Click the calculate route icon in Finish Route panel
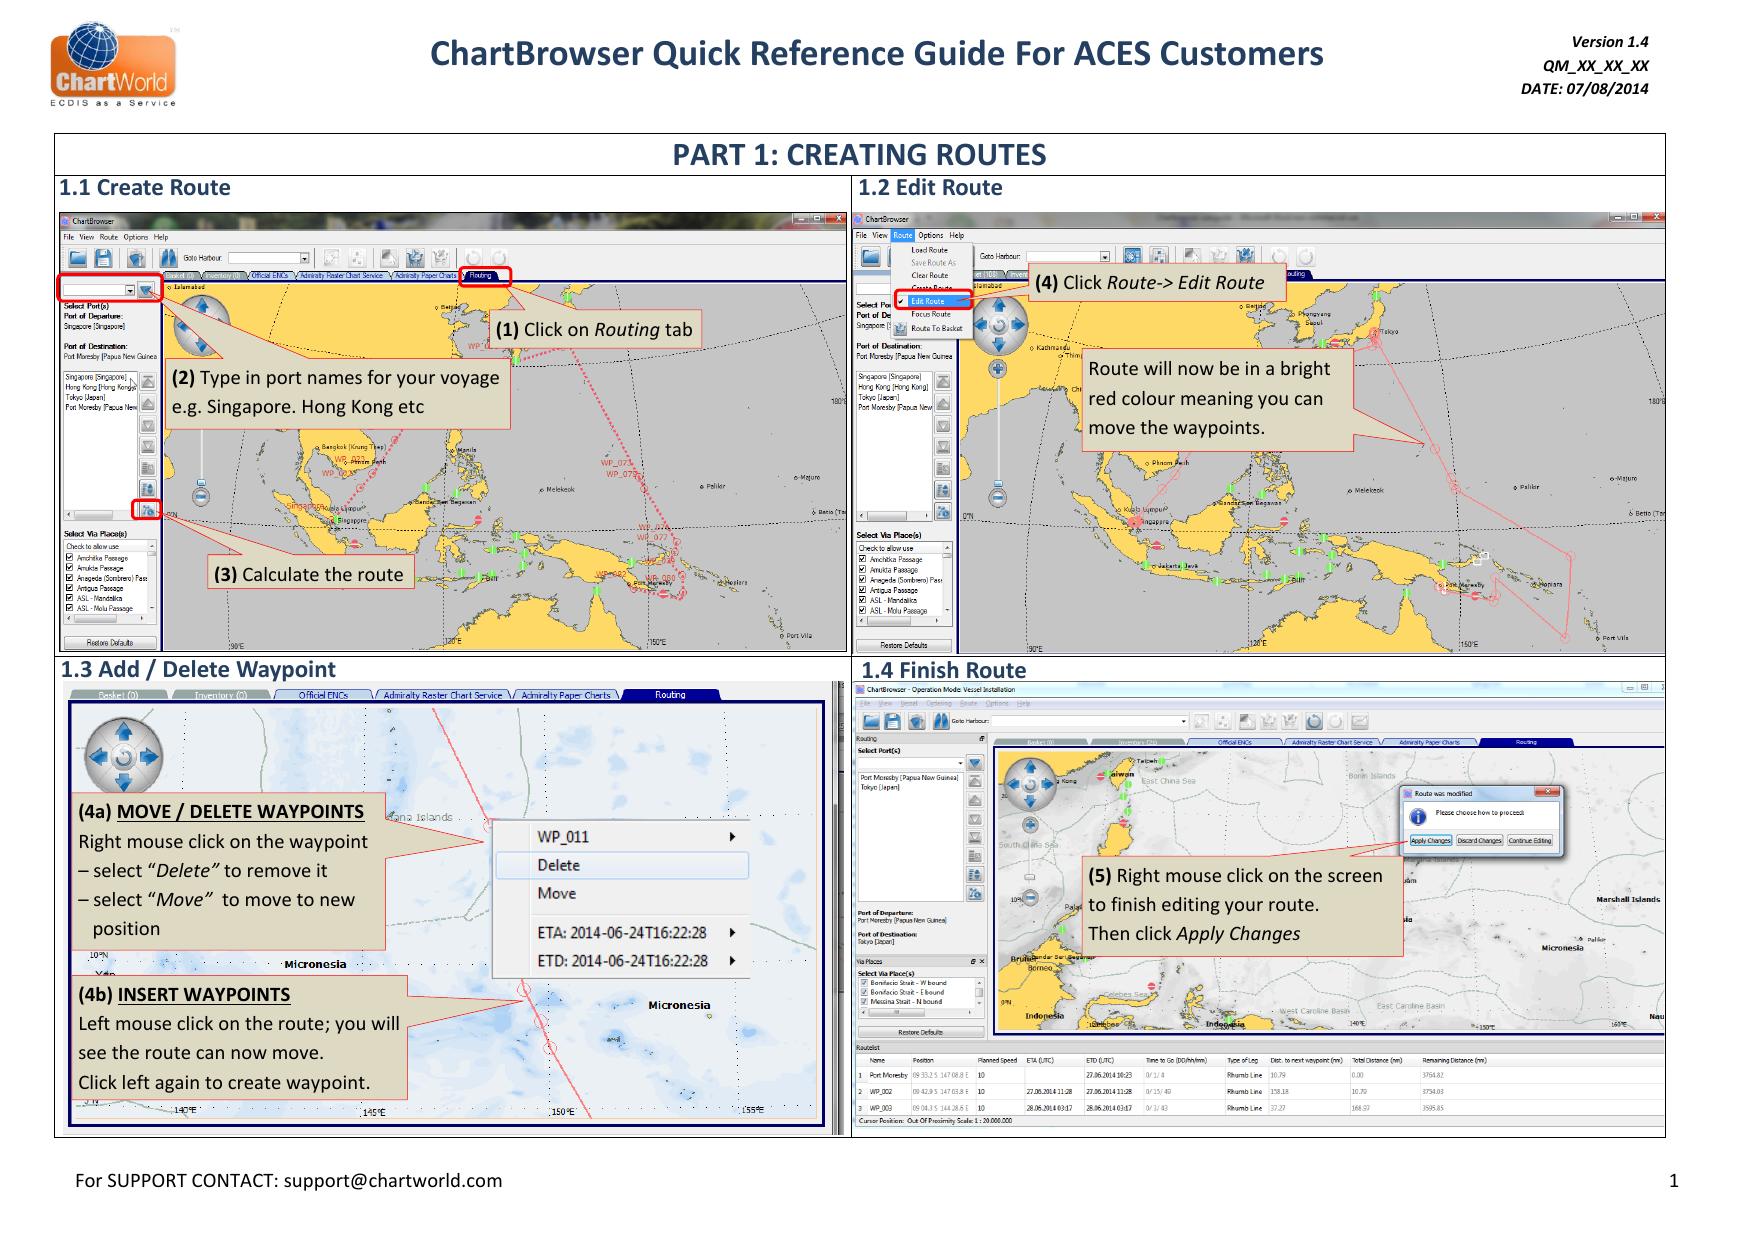The image size is (1754, 1241). click(975, 894)
